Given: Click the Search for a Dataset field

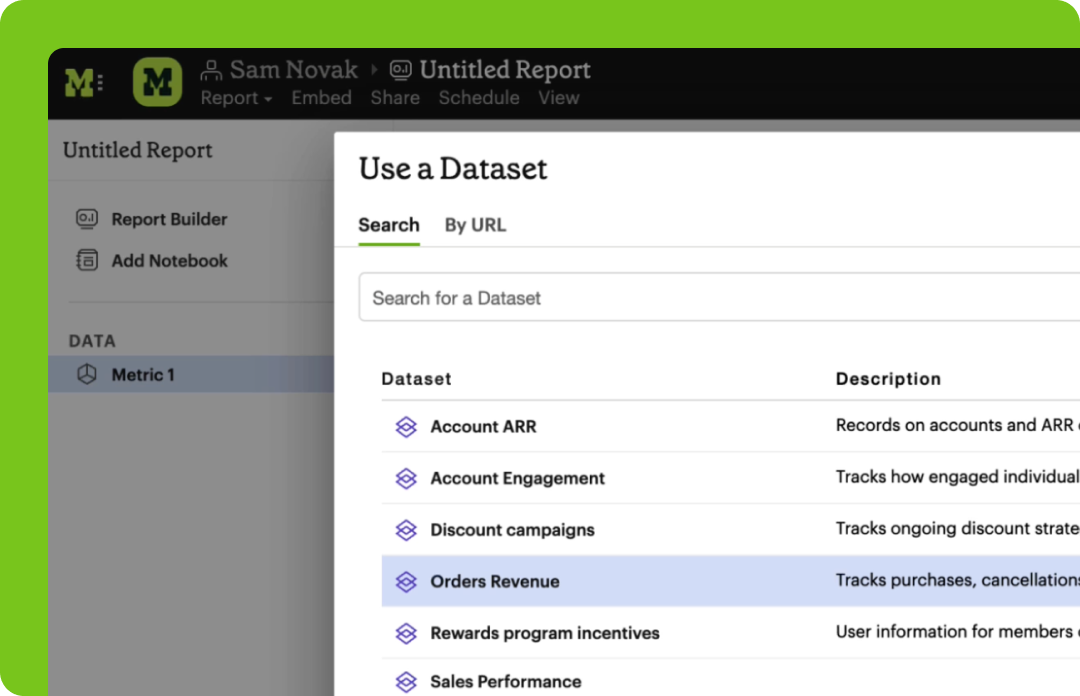Looking at the screenshot, I should coord(700,298).
